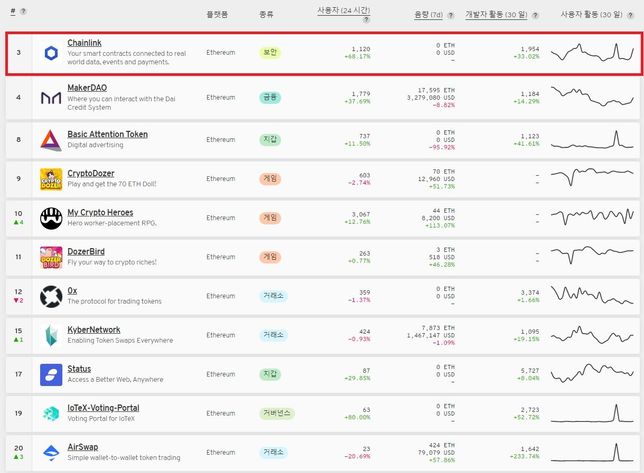The width and height of the screenshot is (644, 473).
Task: Select the 금융 tag on MakerDAO row
Action: [270, 97]
